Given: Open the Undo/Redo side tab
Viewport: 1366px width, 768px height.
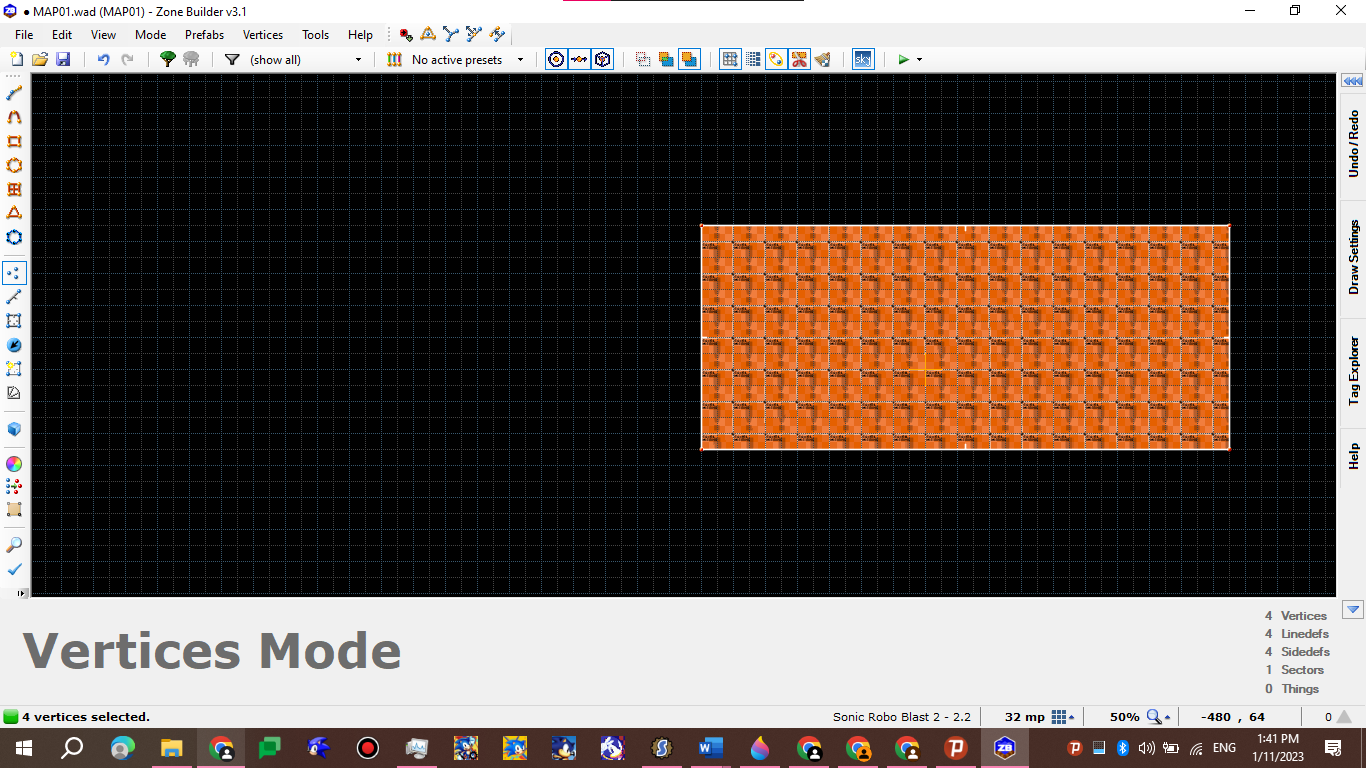Looking at the screenshot, I should click(1353, 143).
